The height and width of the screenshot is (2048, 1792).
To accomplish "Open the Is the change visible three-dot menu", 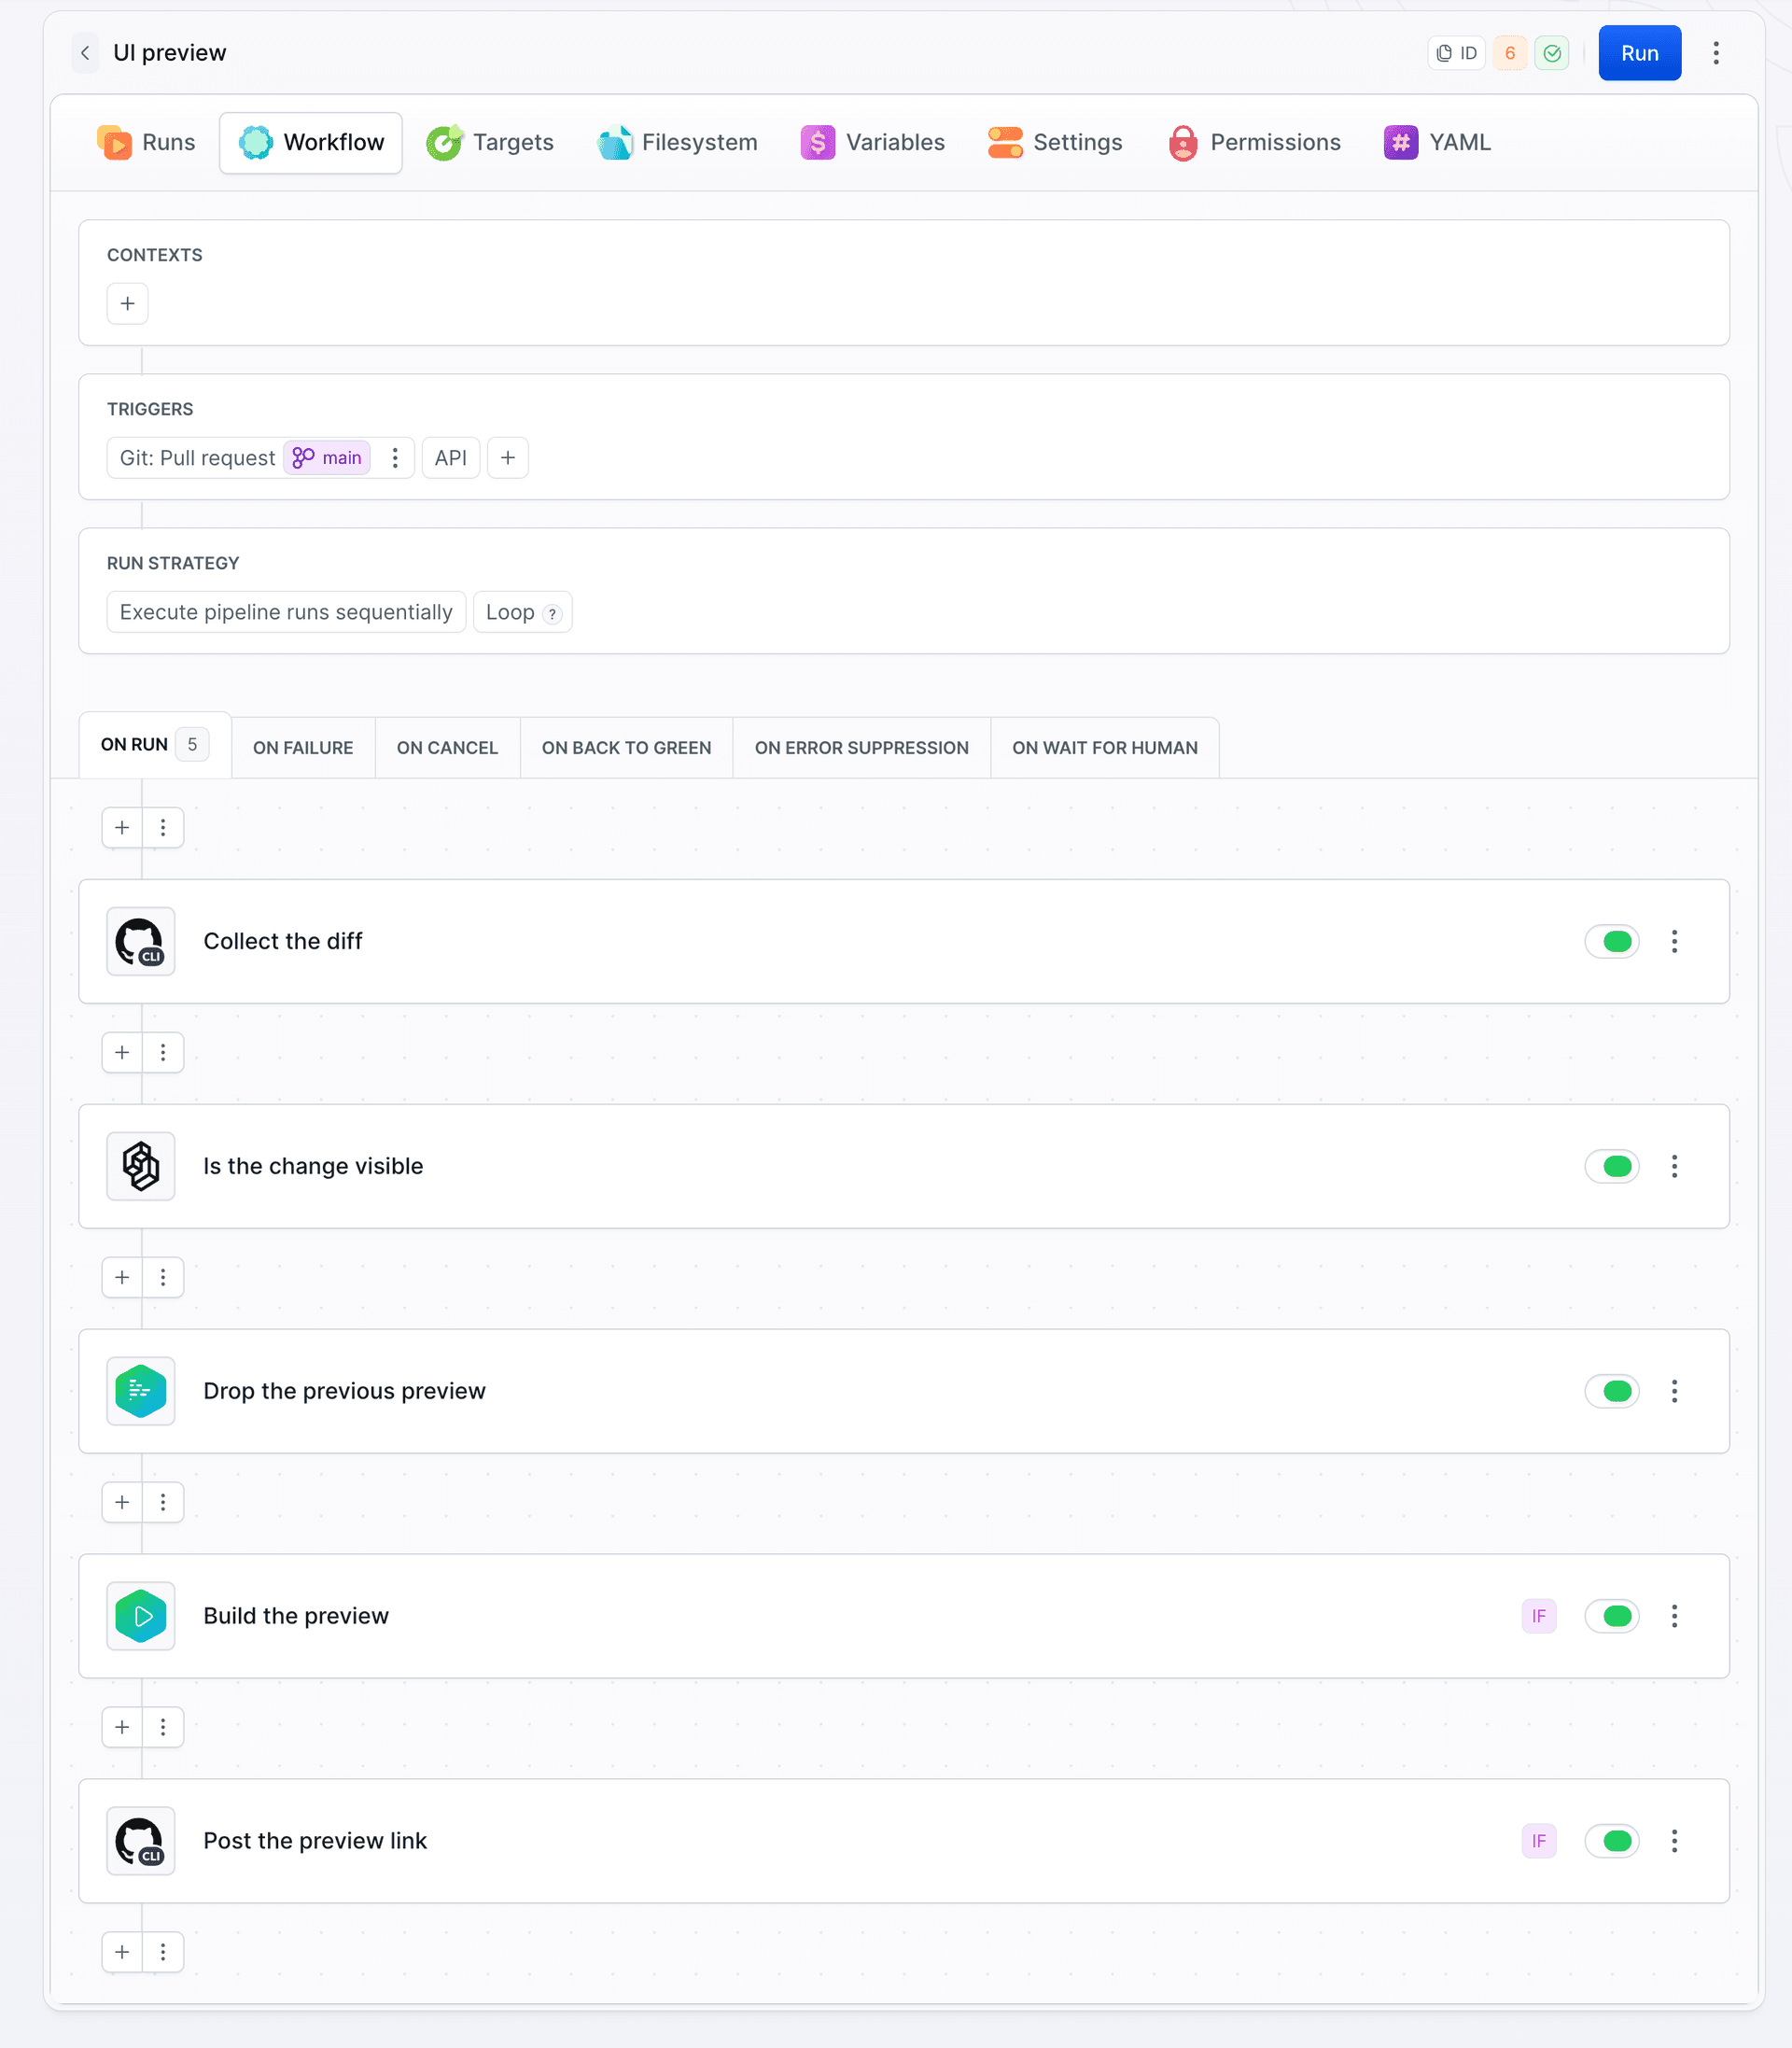I will tap(1674, 1166).
